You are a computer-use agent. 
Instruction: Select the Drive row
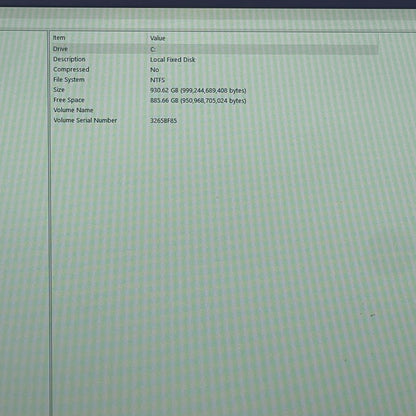(x=215, y=49)
